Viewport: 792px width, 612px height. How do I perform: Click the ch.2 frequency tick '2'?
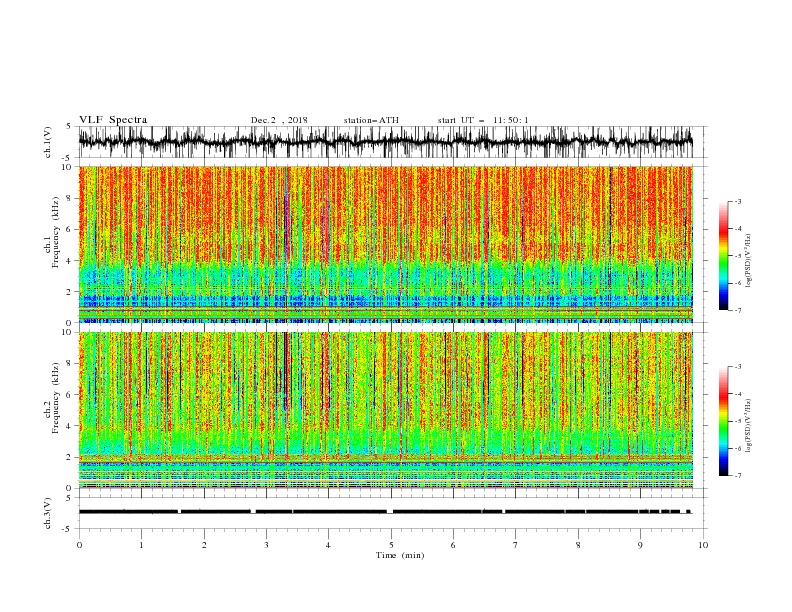(69, 457)
